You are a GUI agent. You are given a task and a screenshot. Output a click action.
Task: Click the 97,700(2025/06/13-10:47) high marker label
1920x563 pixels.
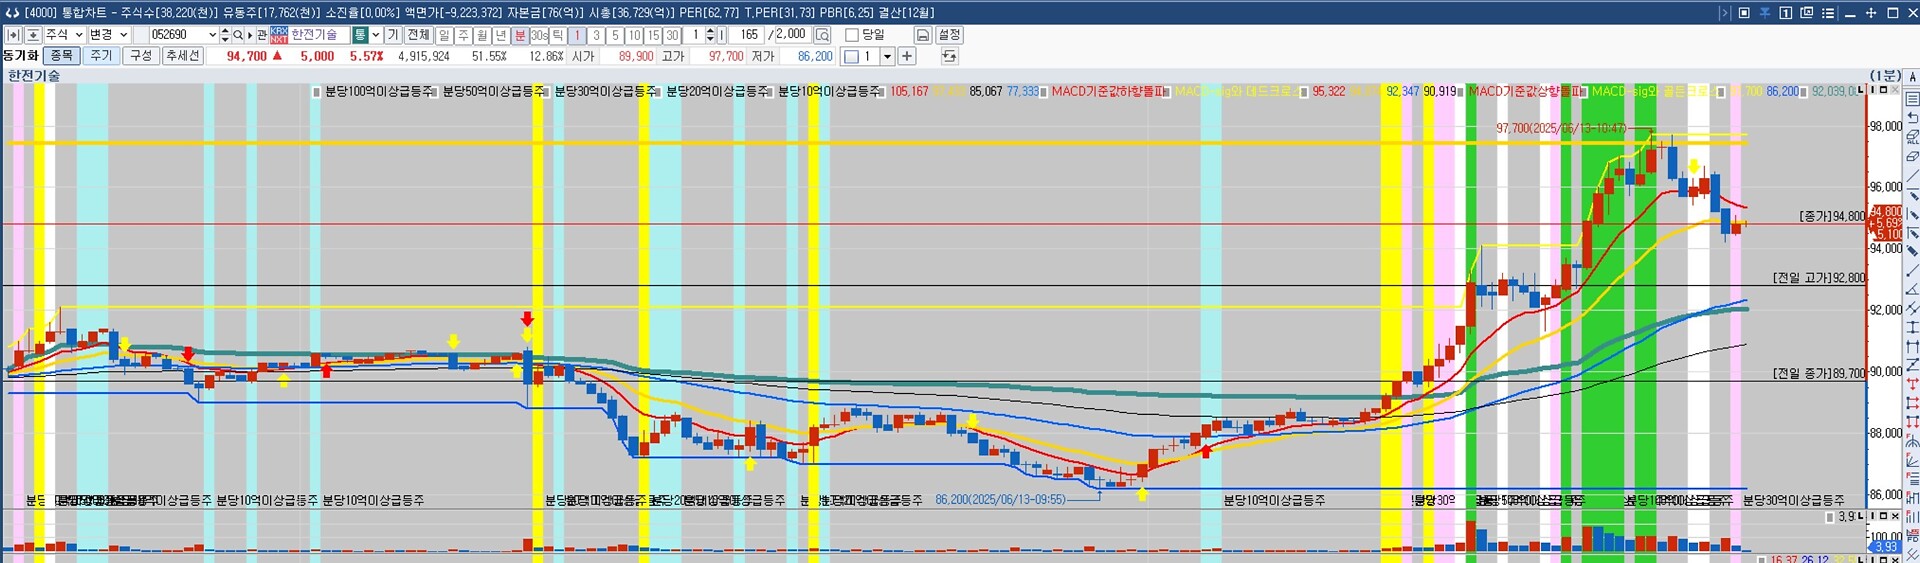(1561, 129)
